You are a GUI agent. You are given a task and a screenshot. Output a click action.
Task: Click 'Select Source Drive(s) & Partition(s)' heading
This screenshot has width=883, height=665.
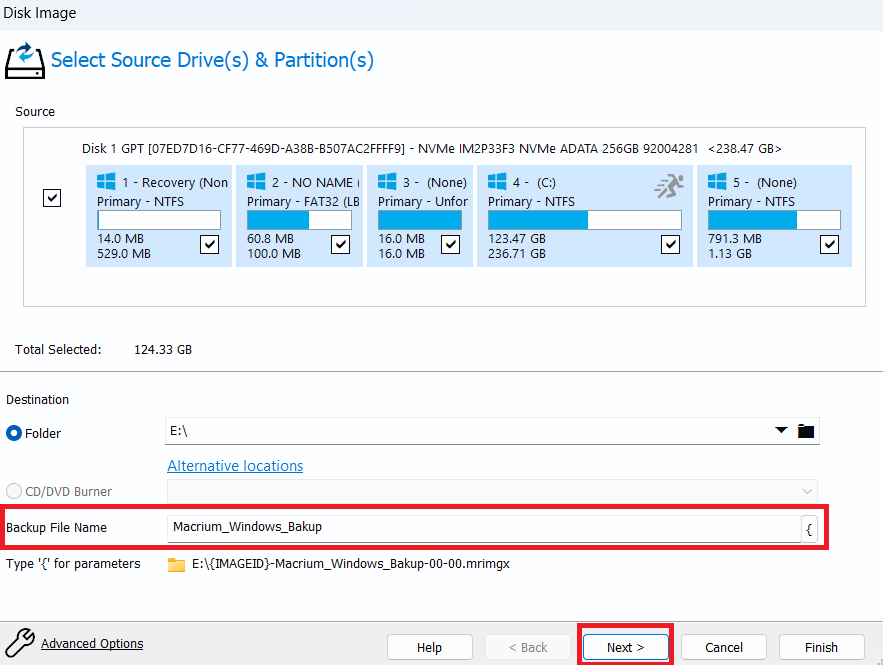pos(212,60)
